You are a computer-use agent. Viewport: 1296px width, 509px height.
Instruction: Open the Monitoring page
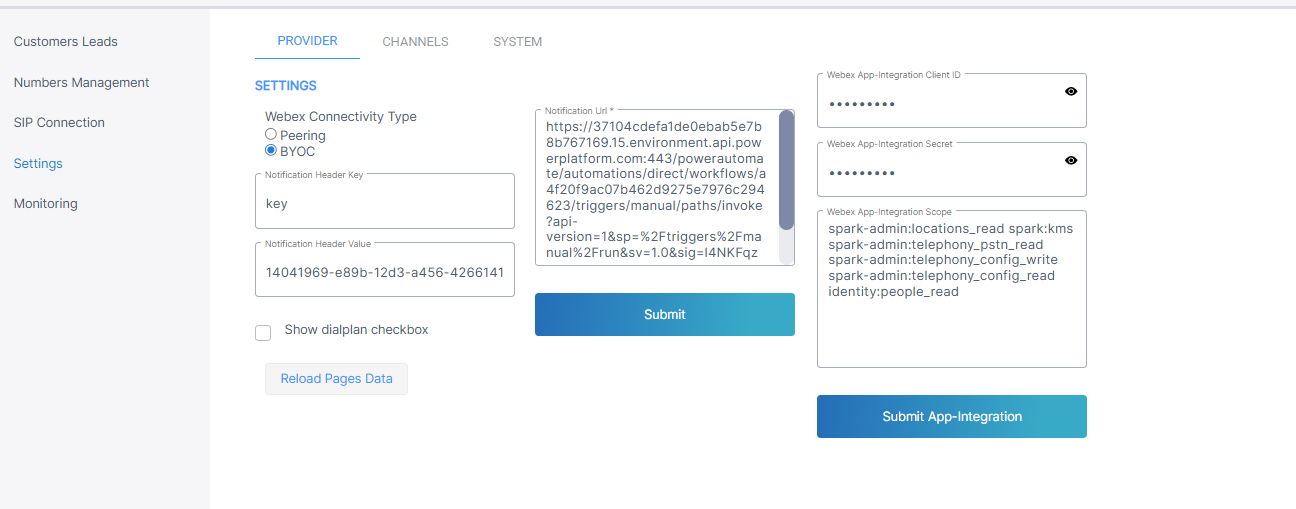click(45, 203)
